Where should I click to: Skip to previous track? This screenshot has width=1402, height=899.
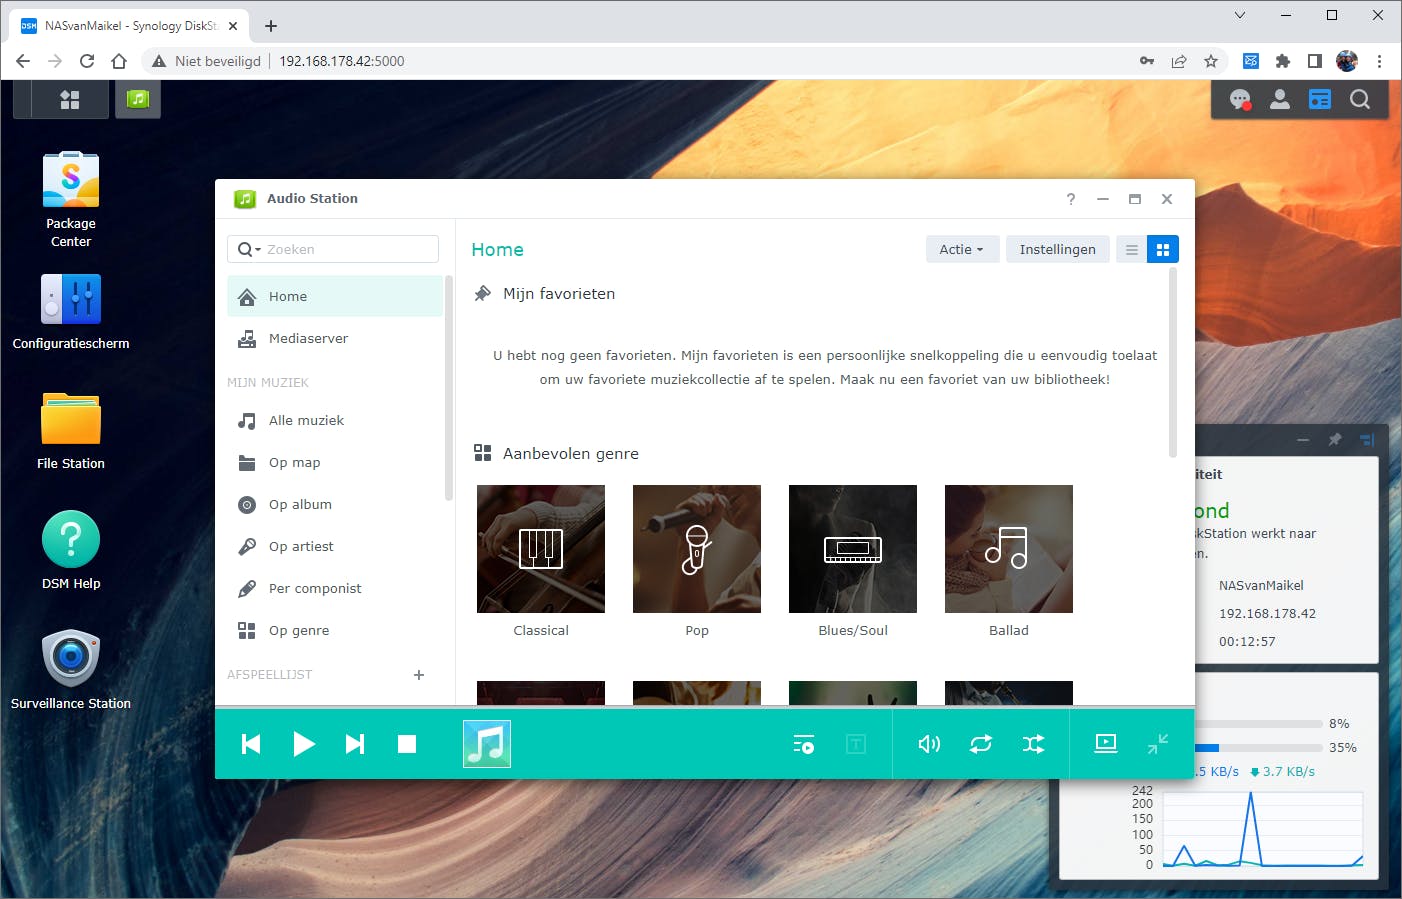251,744
